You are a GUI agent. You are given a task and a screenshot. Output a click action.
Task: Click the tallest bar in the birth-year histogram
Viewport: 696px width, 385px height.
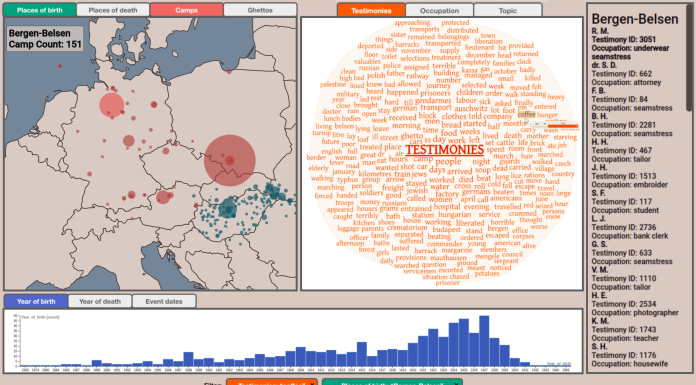(x=484, y=341)
